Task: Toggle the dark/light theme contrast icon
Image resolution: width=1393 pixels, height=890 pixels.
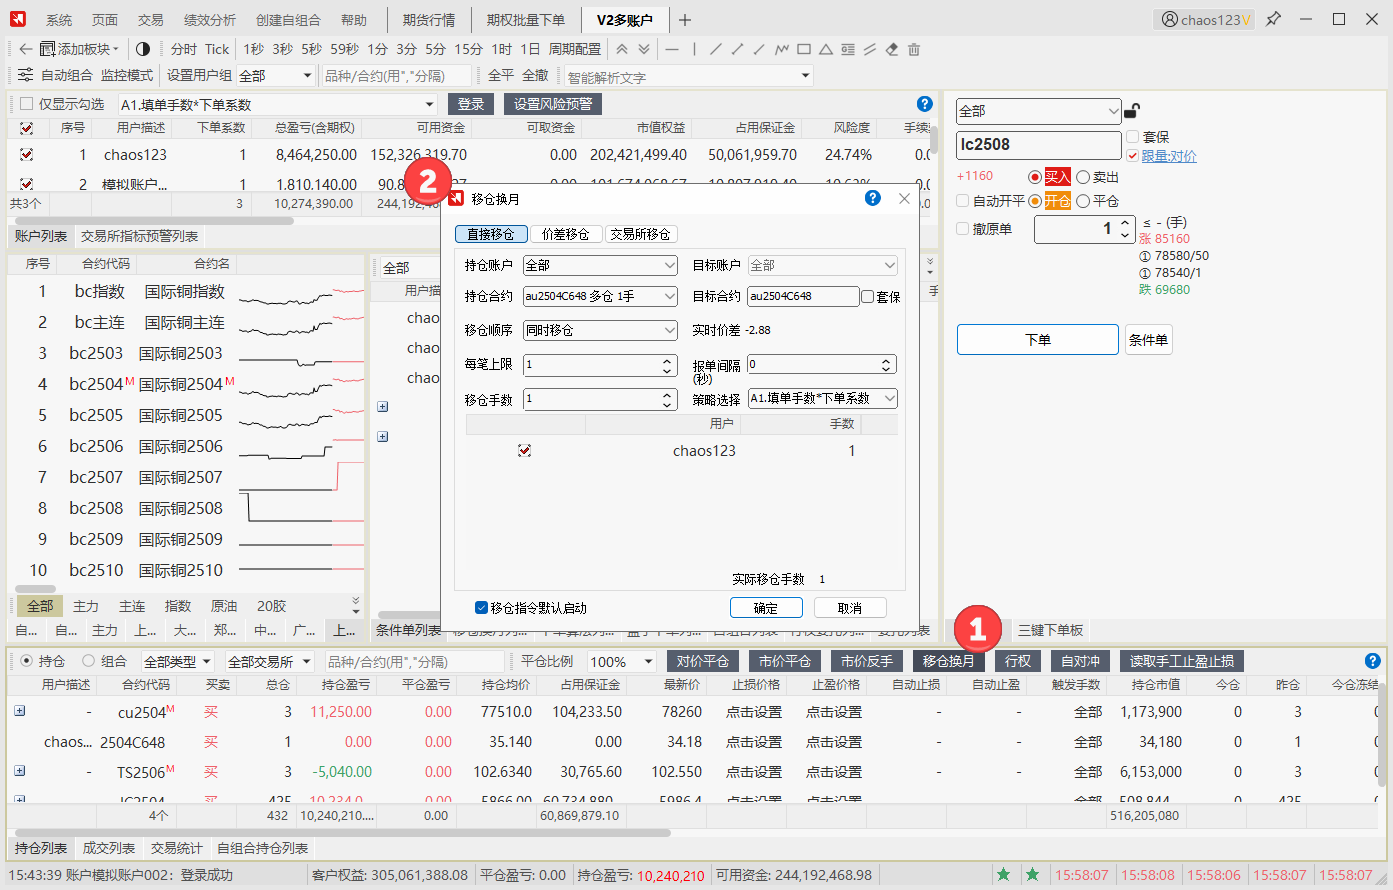Action: (143, 49)
